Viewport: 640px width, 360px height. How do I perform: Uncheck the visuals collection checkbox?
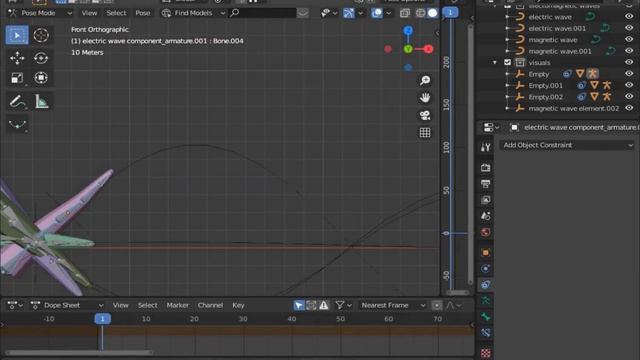click(507, 62)
